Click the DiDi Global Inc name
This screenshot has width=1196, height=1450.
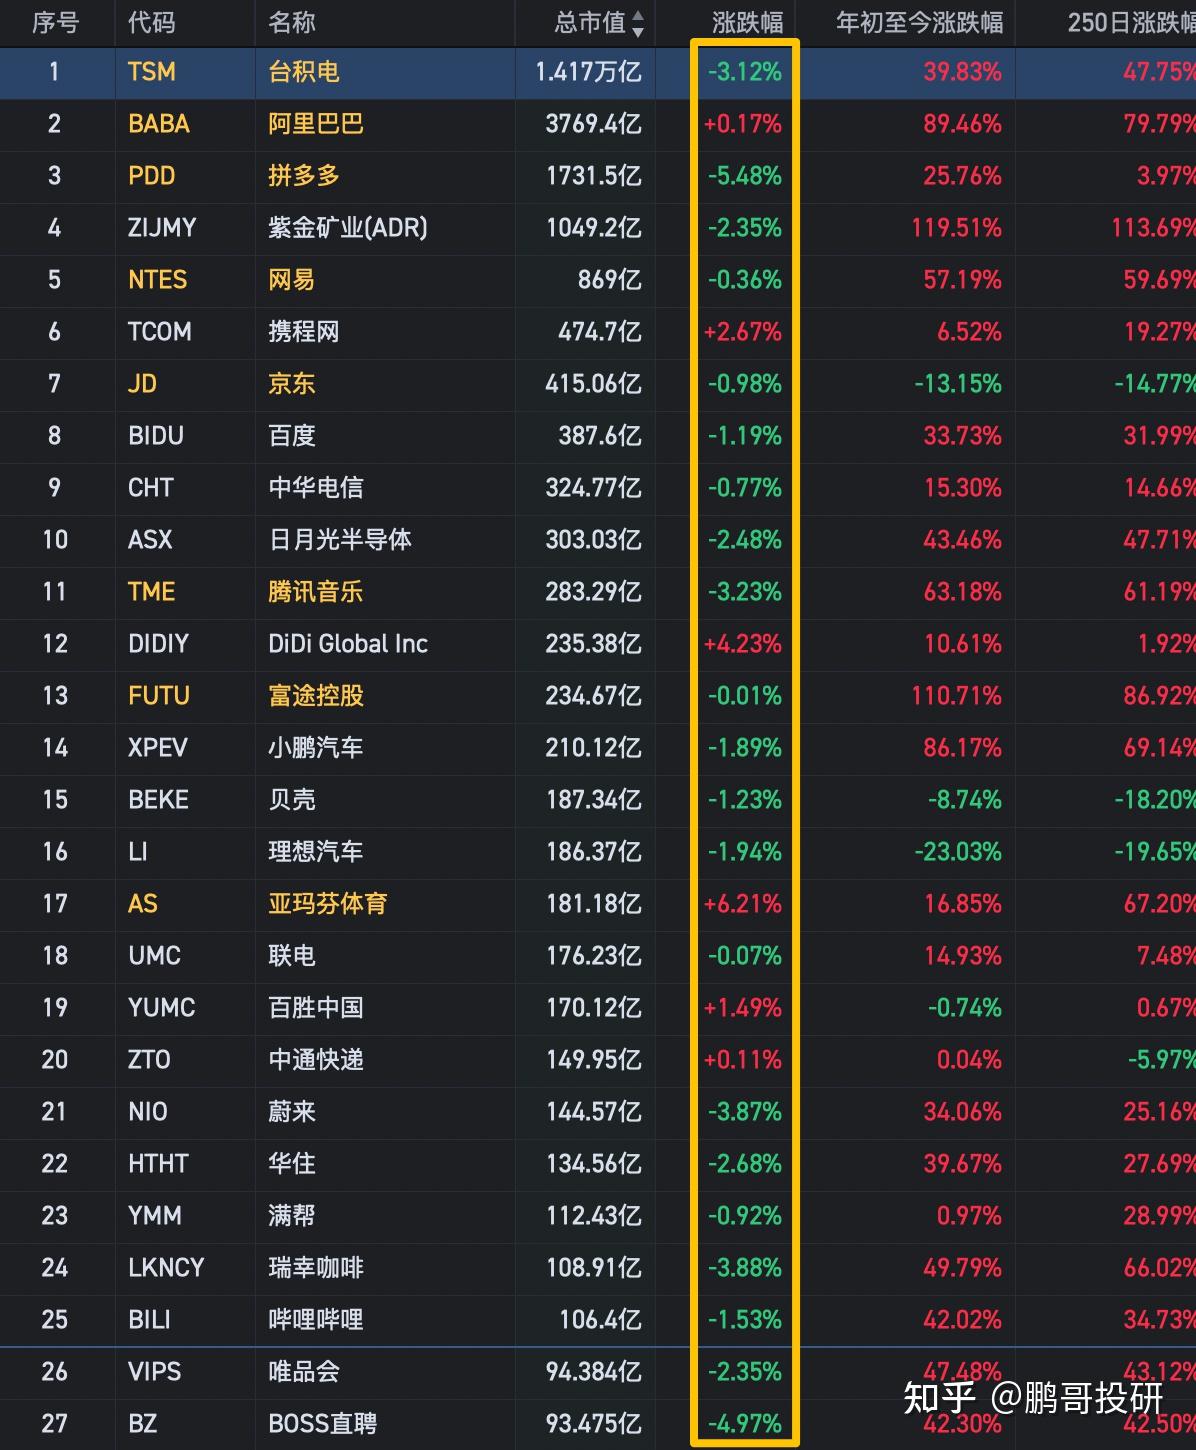(347, 644)
